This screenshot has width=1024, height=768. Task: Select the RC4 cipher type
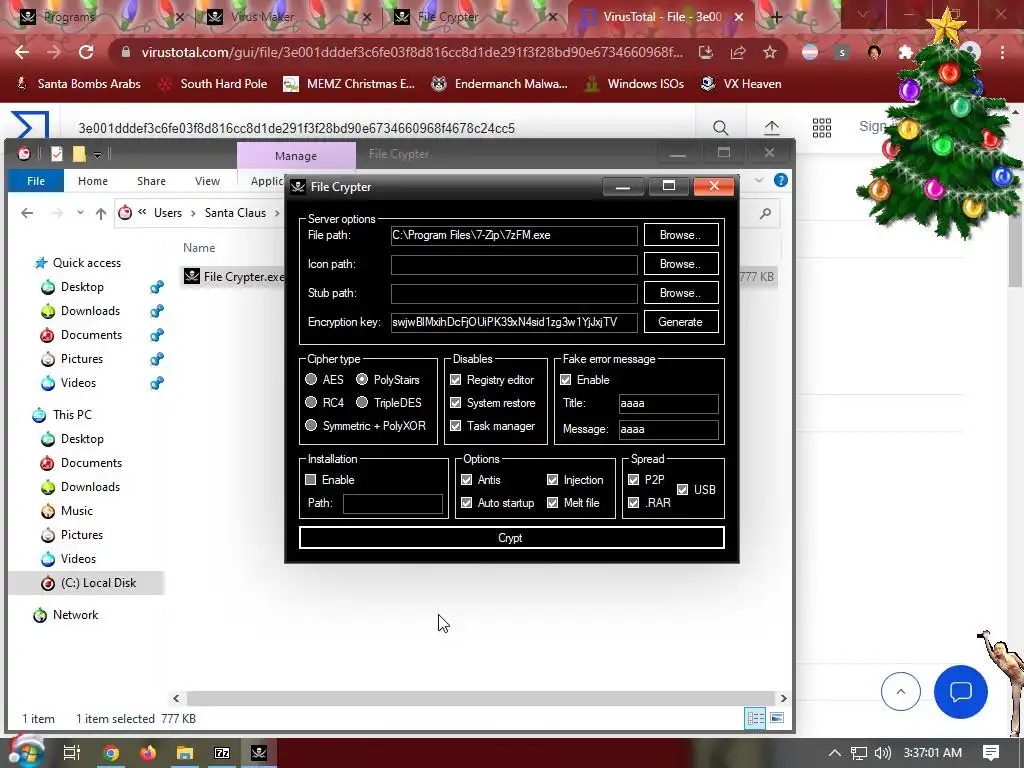coord(311,402)
